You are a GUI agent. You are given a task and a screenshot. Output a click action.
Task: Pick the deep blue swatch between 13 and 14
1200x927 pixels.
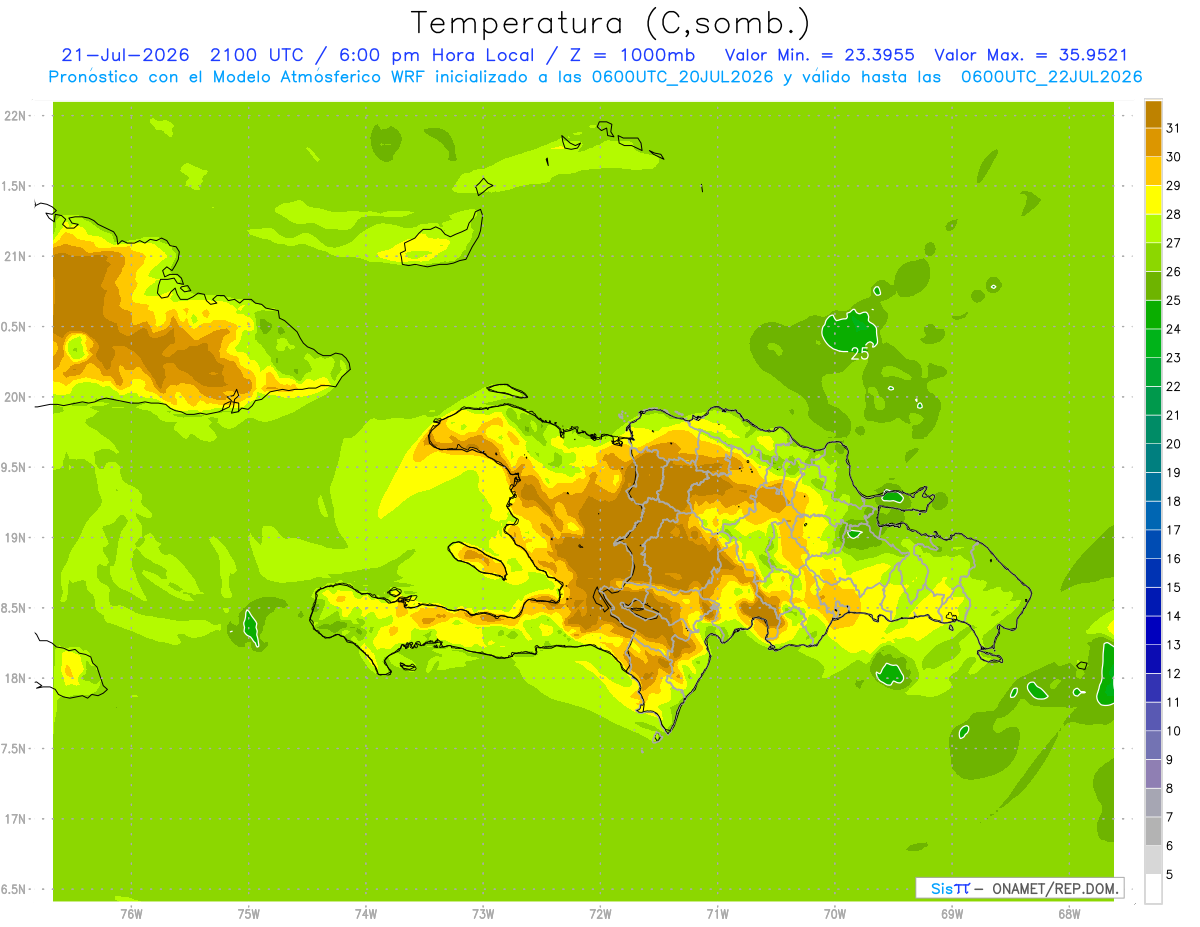pos(1153,630)
